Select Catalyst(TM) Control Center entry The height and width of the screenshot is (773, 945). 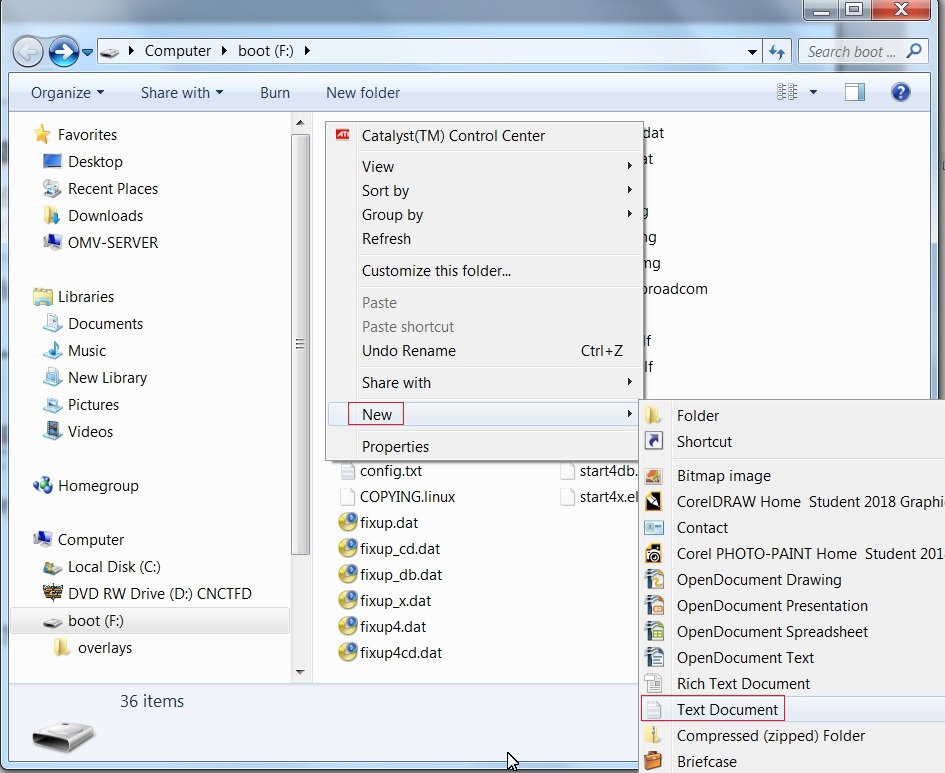tap(453, 136)
